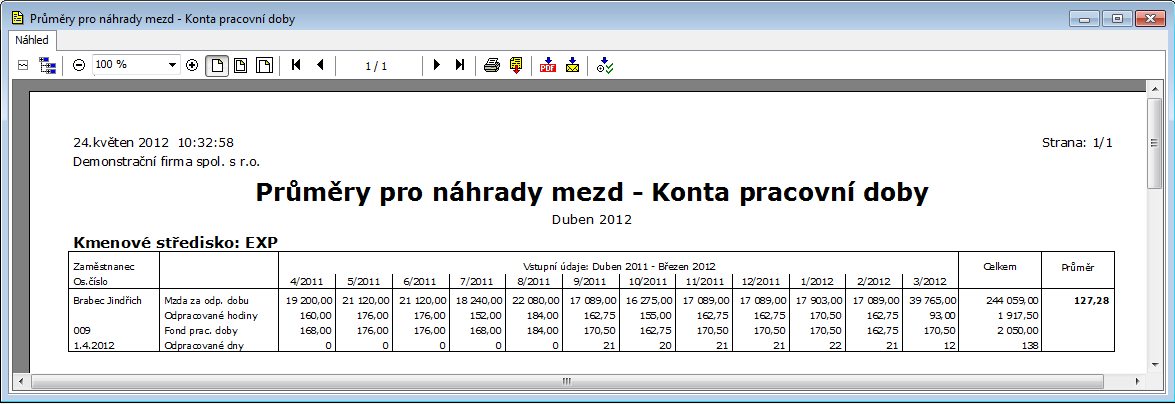Toggle the thumbnails panel icon
Image resolution: width=1175 pixels, height=404 pixels.
click(22, 66)
